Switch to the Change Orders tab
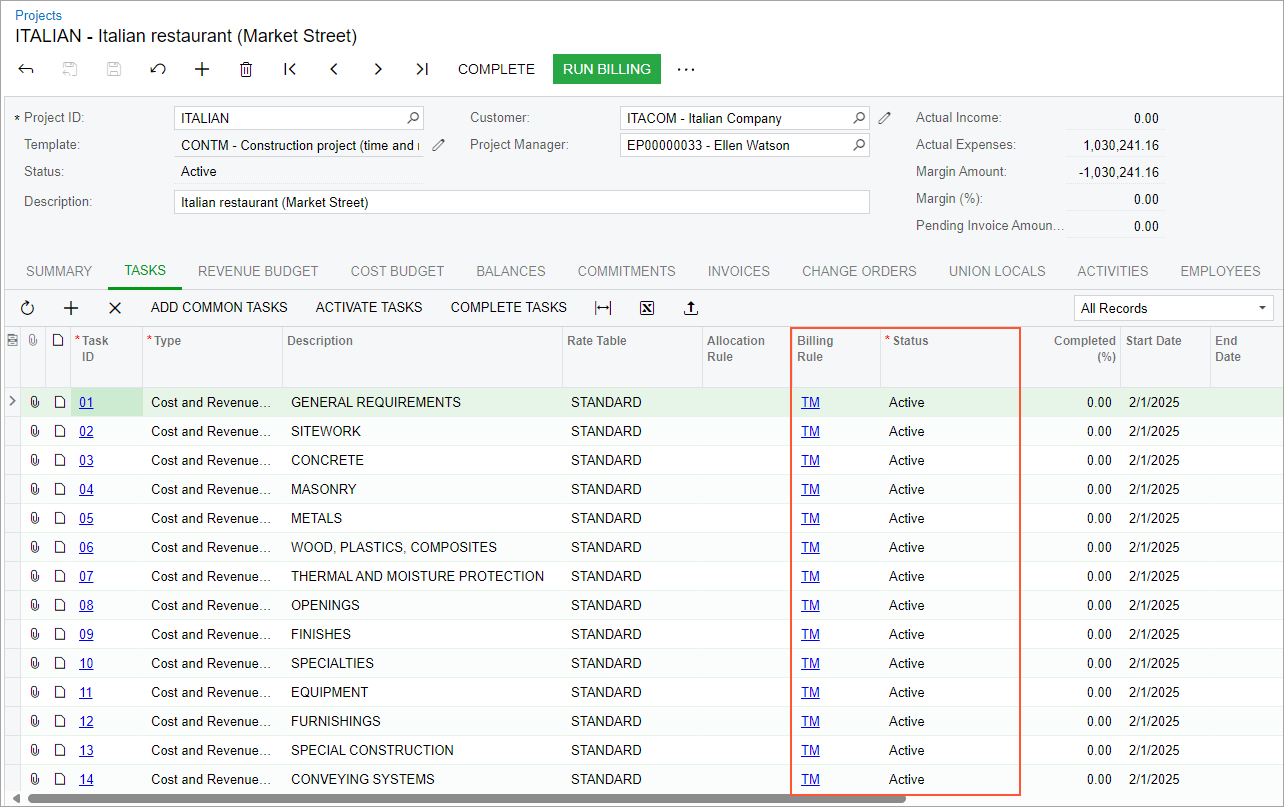 [859, 271]
